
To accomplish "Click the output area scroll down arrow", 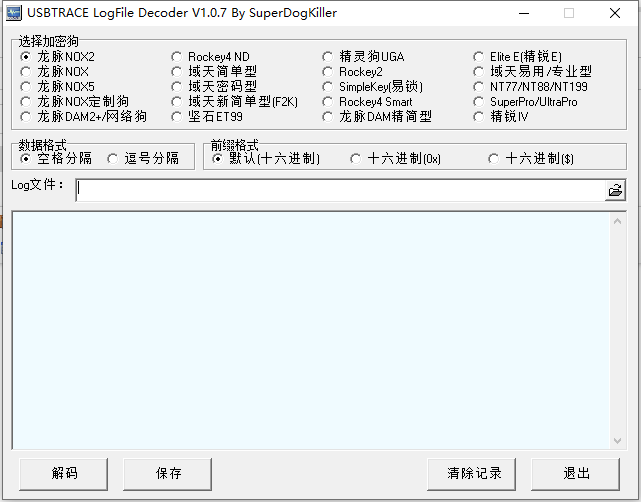I will tap(617, 441).
